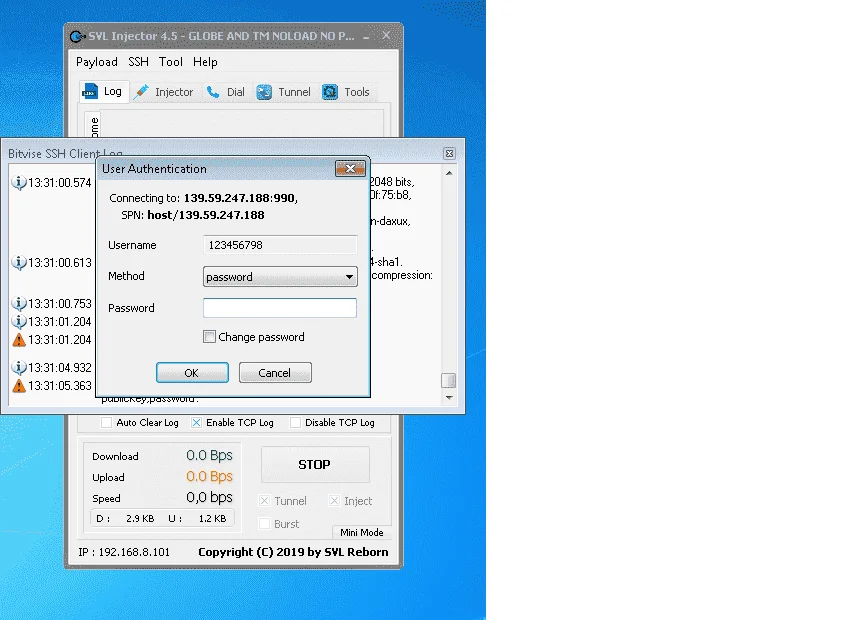Click the log scrollbar thumb
This screenshot has width=864, height=620.
(449, 380)
